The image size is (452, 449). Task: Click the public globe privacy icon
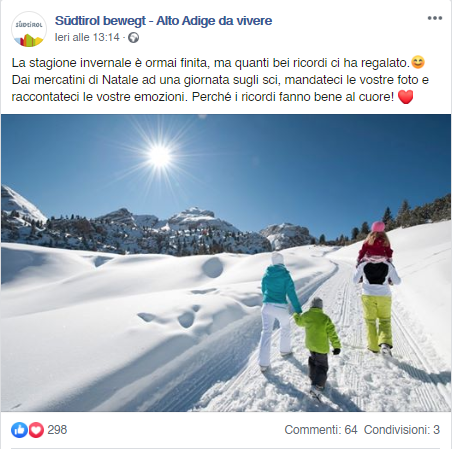[x=134, y=37]
